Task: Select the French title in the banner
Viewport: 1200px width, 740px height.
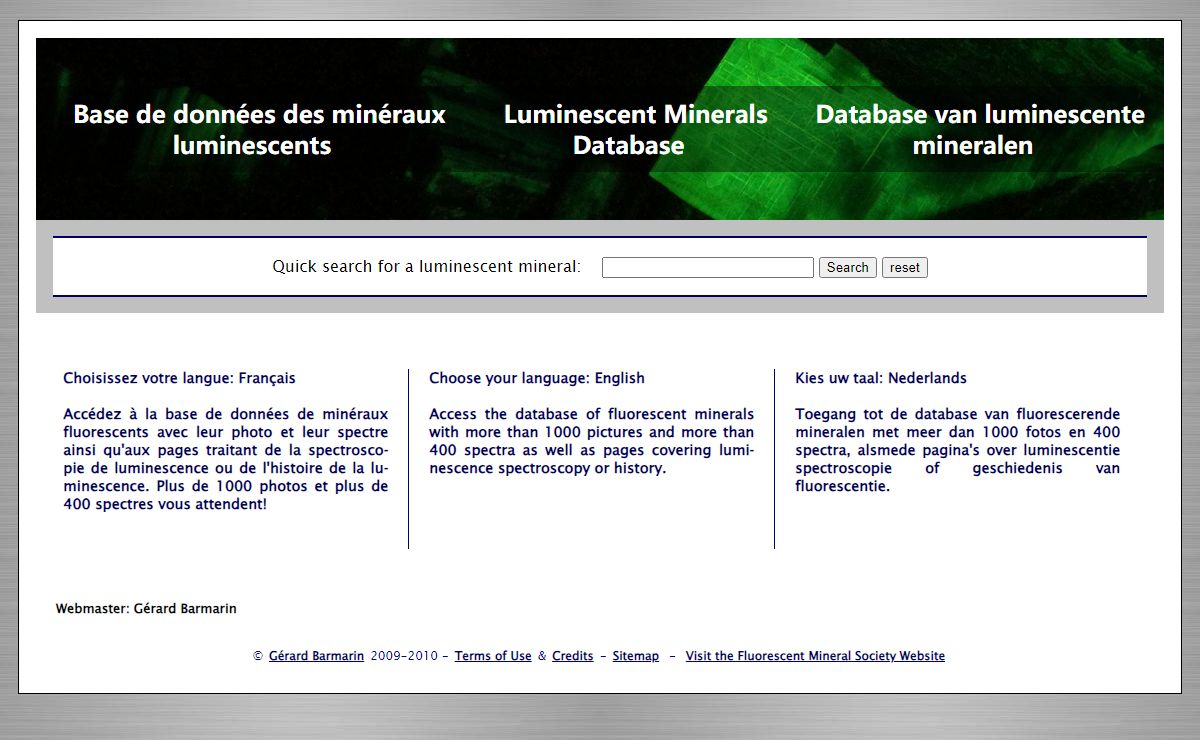Action: pos(259,129)
